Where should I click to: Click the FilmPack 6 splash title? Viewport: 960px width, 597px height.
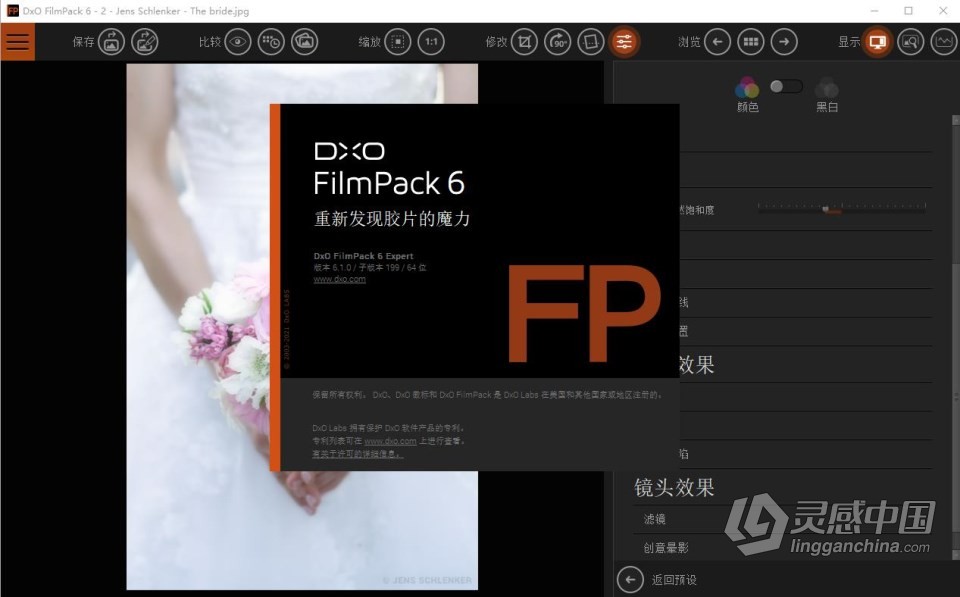tap(389, 183)
